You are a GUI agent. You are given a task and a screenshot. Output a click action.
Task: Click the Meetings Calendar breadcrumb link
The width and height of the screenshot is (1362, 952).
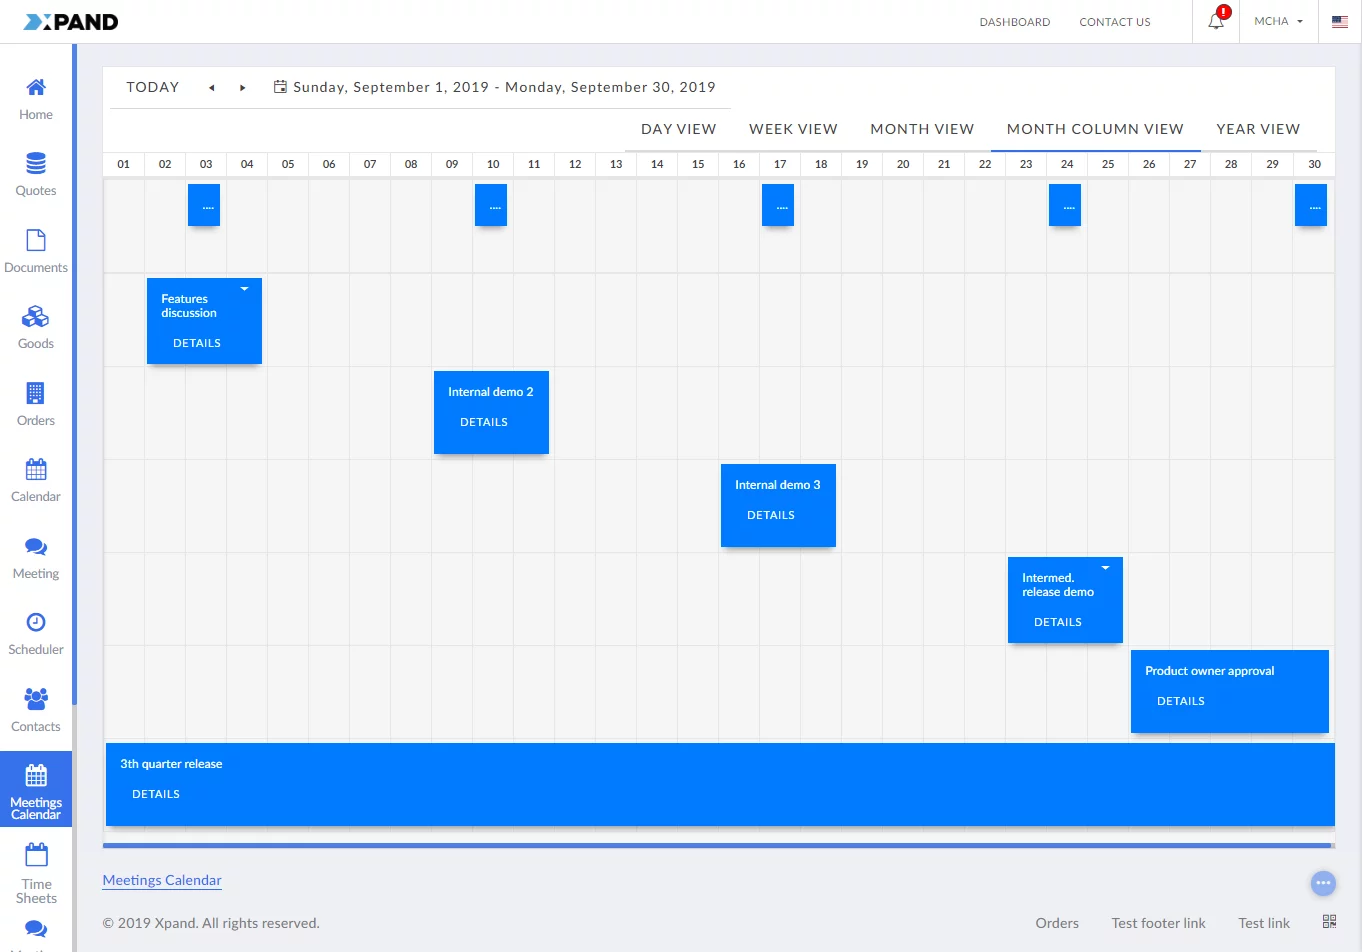pyautogui.click(x=162, y=880)
